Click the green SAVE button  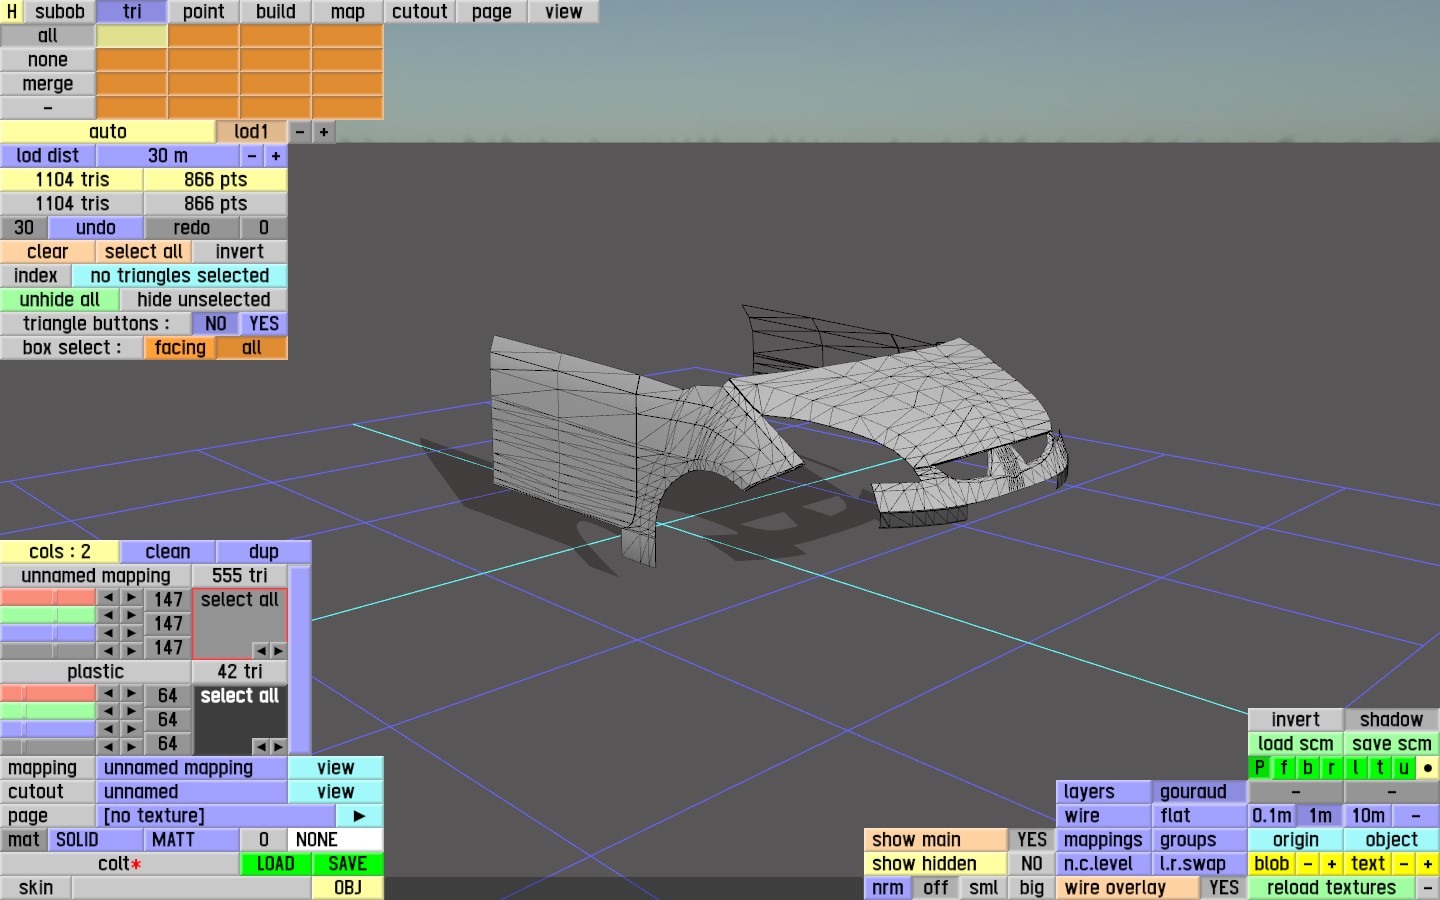[x=348, y=864]
